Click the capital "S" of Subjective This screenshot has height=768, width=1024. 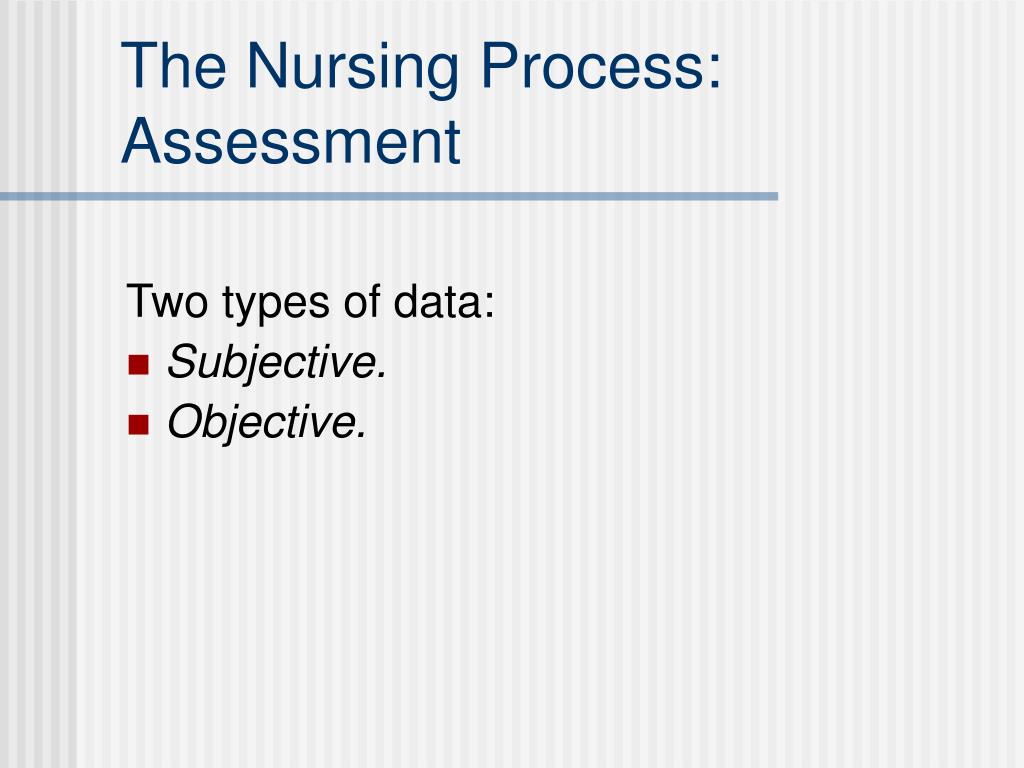[183, 361]
